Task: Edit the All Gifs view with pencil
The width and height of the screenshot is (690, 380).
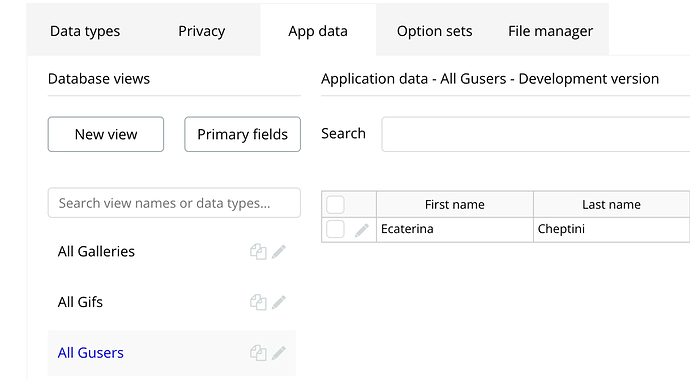Action: pos(279,302)
